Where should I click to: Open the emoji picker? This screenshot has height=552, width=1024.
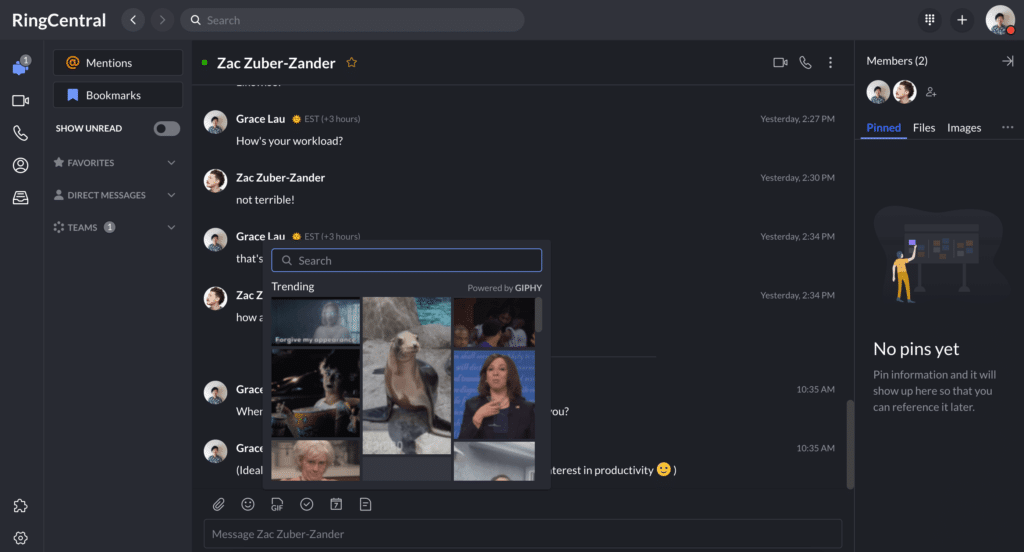[x=248, y=505]
